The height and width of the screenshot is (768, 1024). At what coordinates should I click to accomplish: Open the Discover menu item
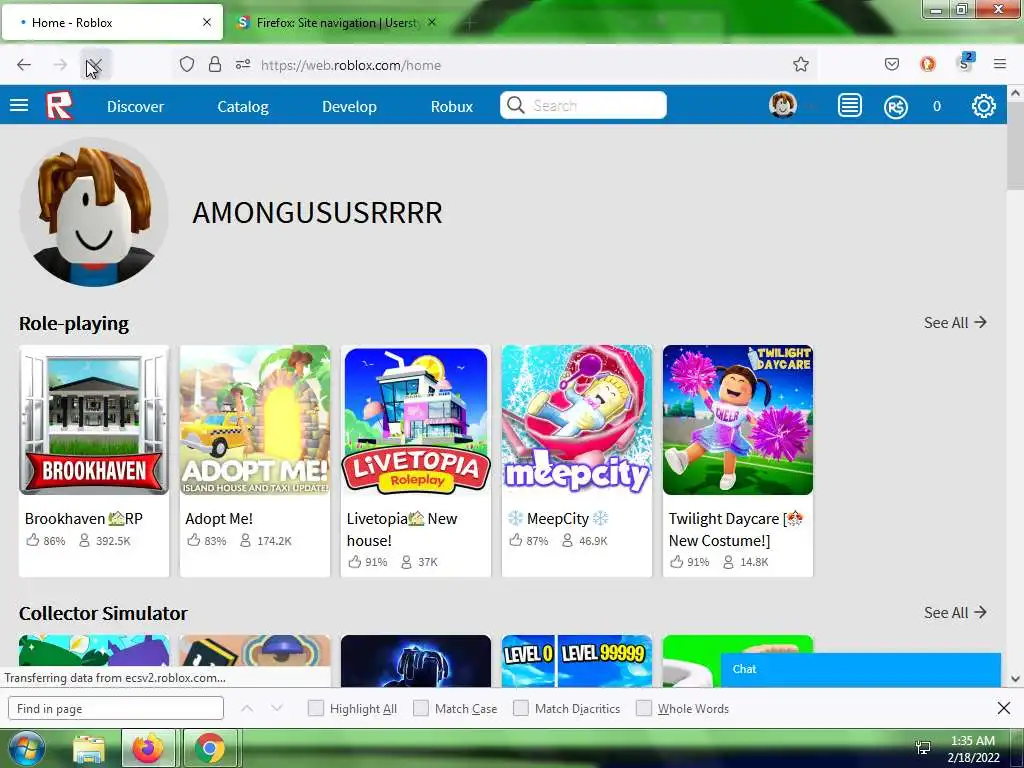(135, 106)
